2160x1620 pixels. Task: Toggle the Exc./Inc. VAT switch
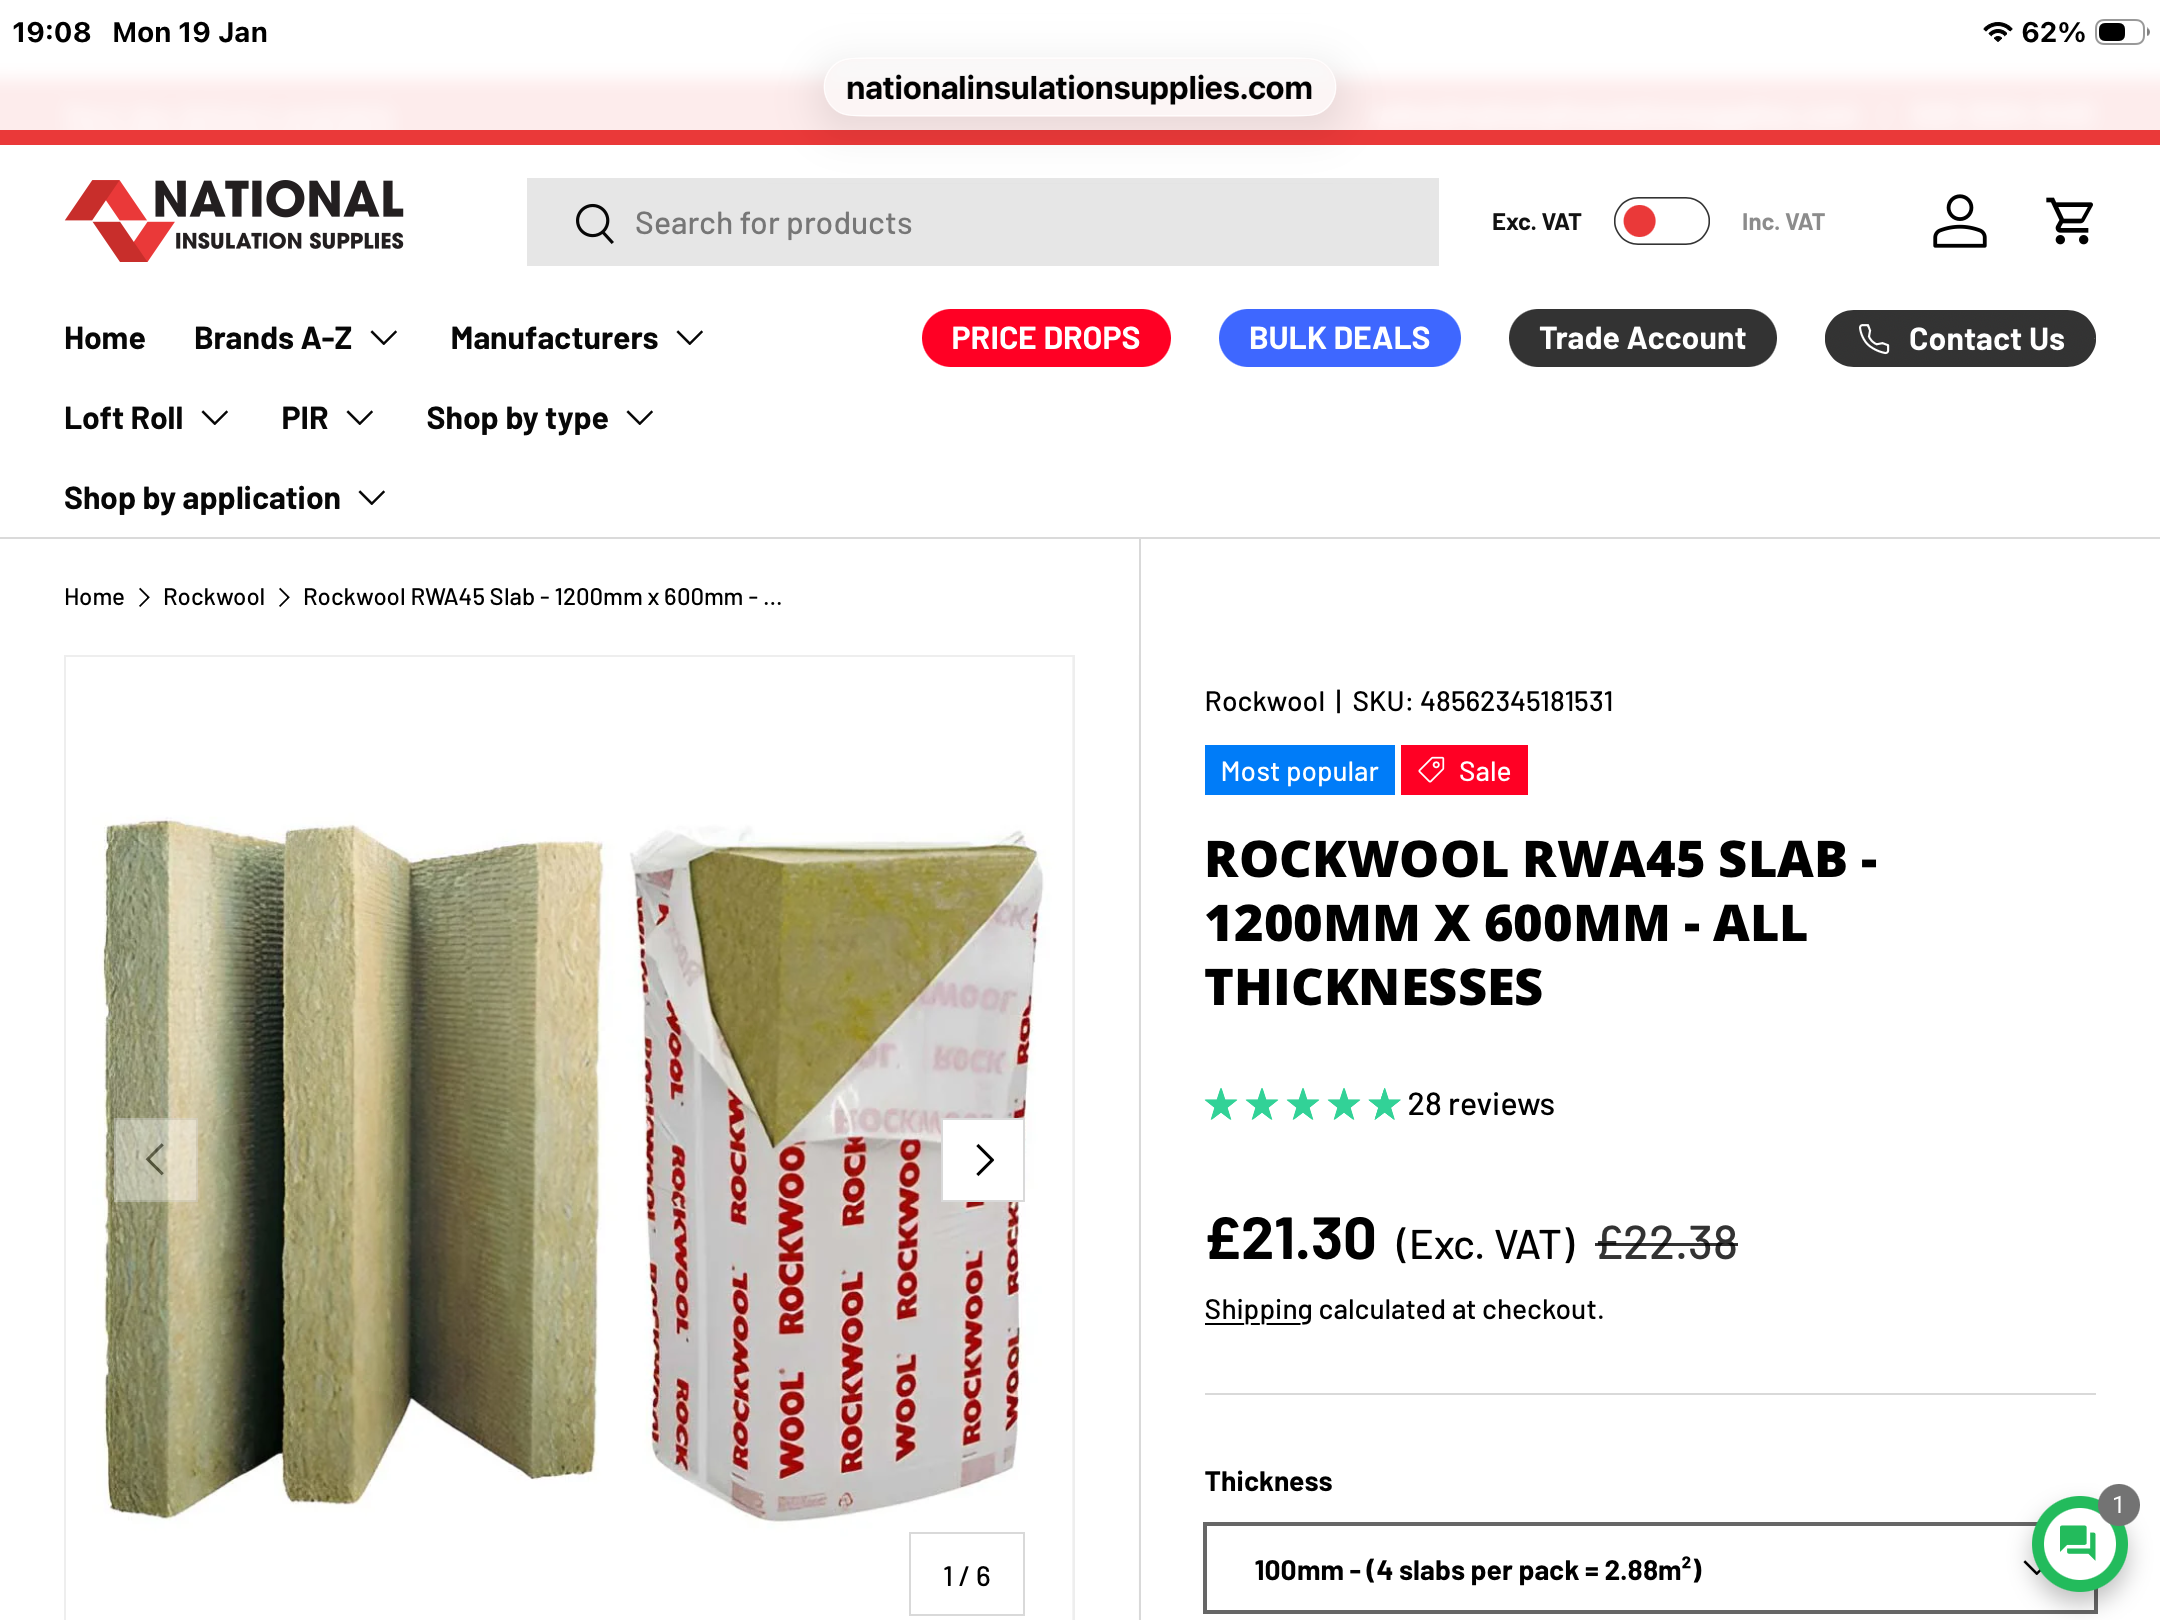pos(1661,221)
